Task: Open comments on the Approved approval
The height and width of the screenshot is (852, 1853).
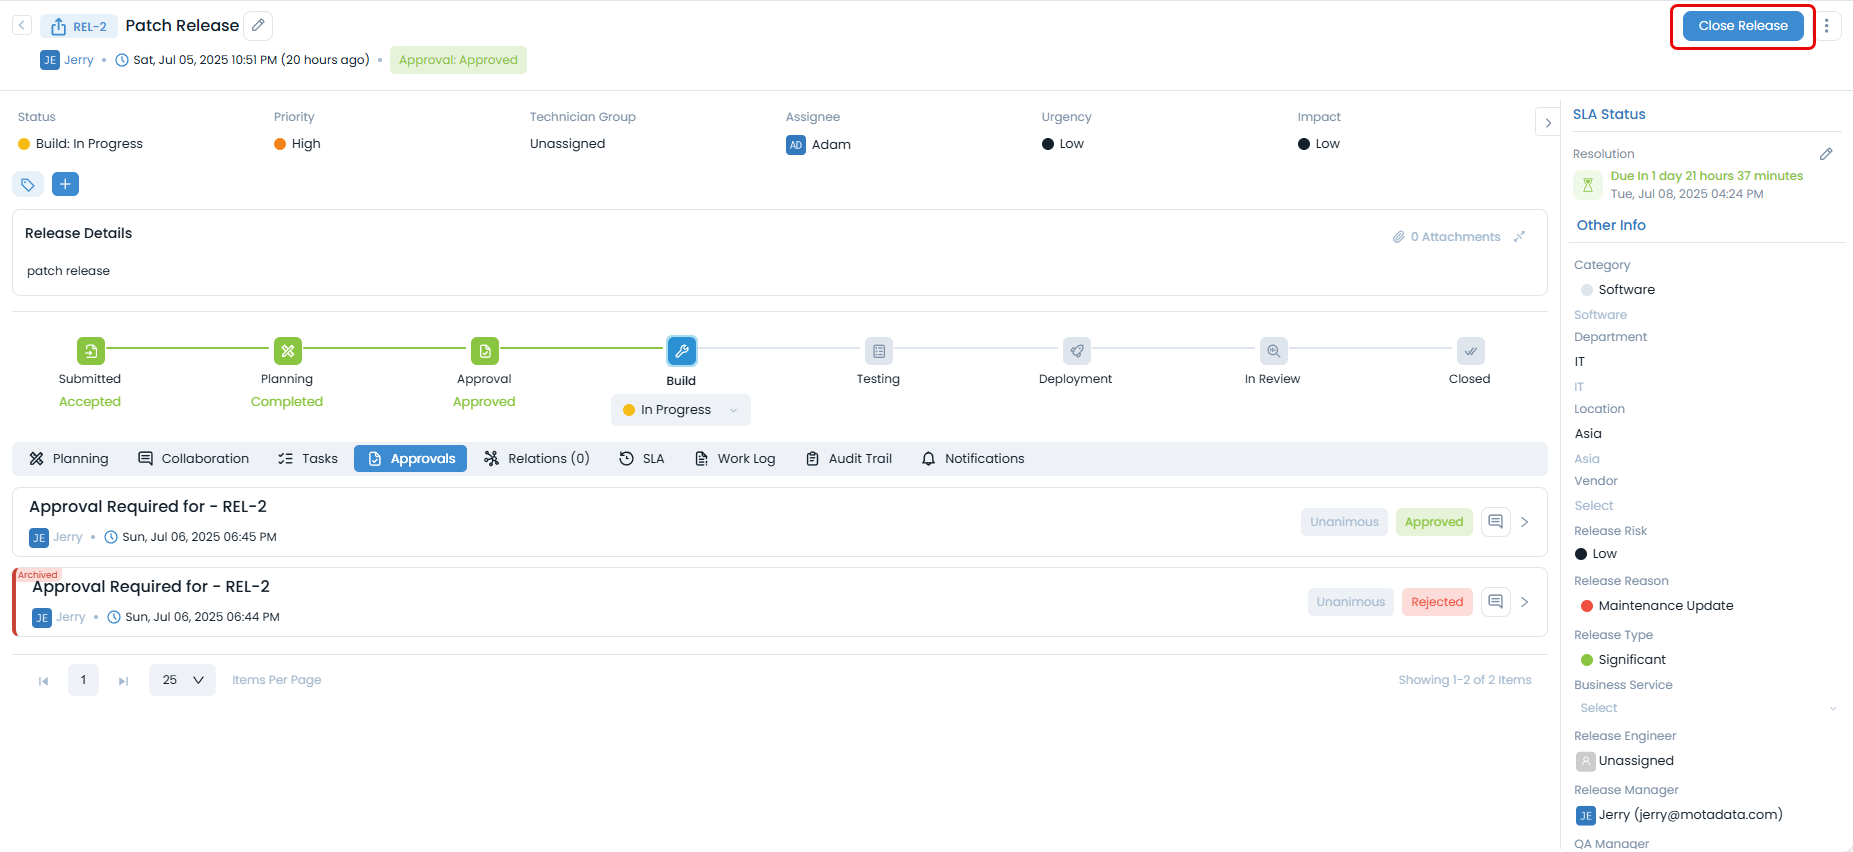Action: coord(1495,522)
